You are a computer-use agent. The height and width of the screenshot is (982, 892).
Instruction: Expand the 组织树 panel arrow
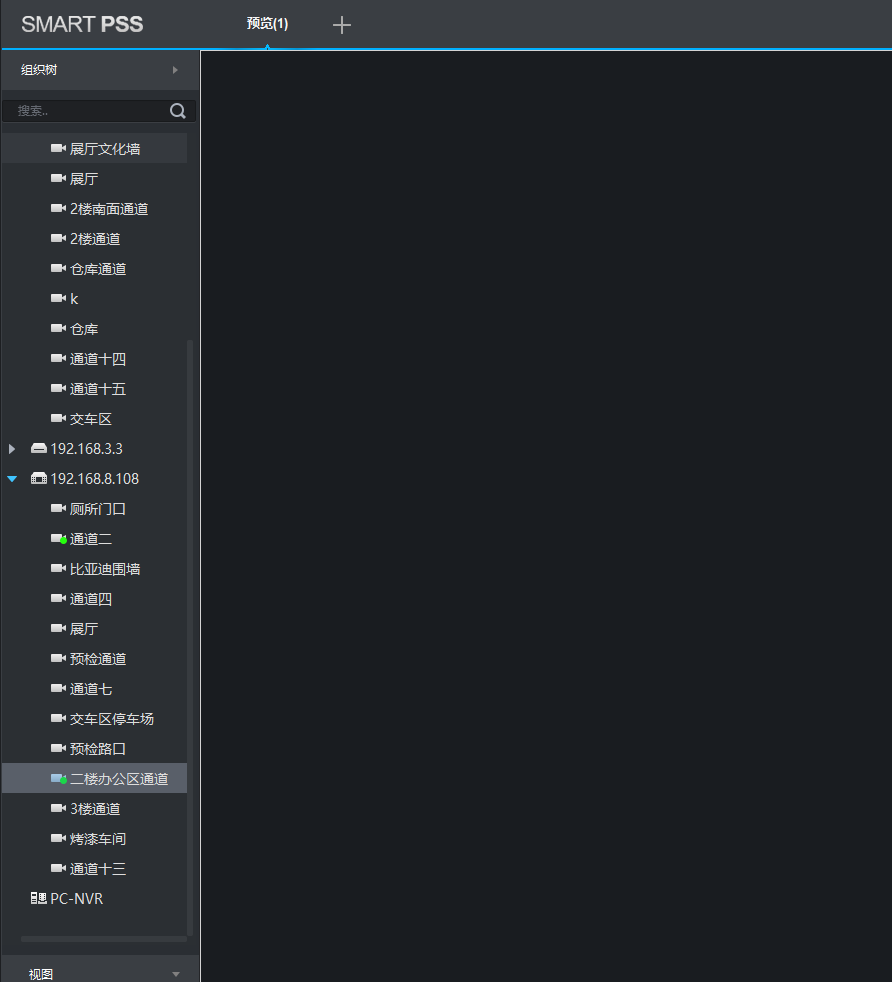[x=175, y=70]
